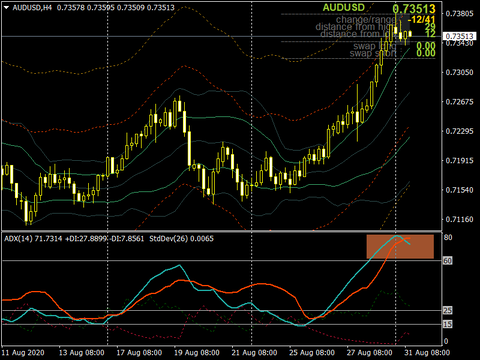The height and width of the screenshot is (360, 480).
Task: Click the green AUDUSD symbol label in the info panel
Action: pos(344,7)
